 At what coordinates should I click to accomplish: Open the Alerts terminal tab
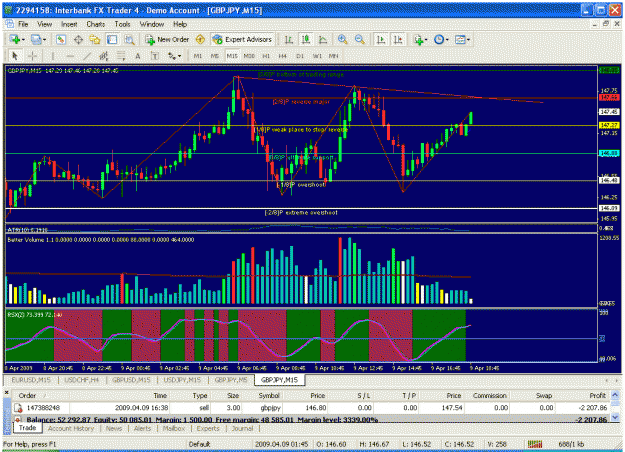coord(142,428)
